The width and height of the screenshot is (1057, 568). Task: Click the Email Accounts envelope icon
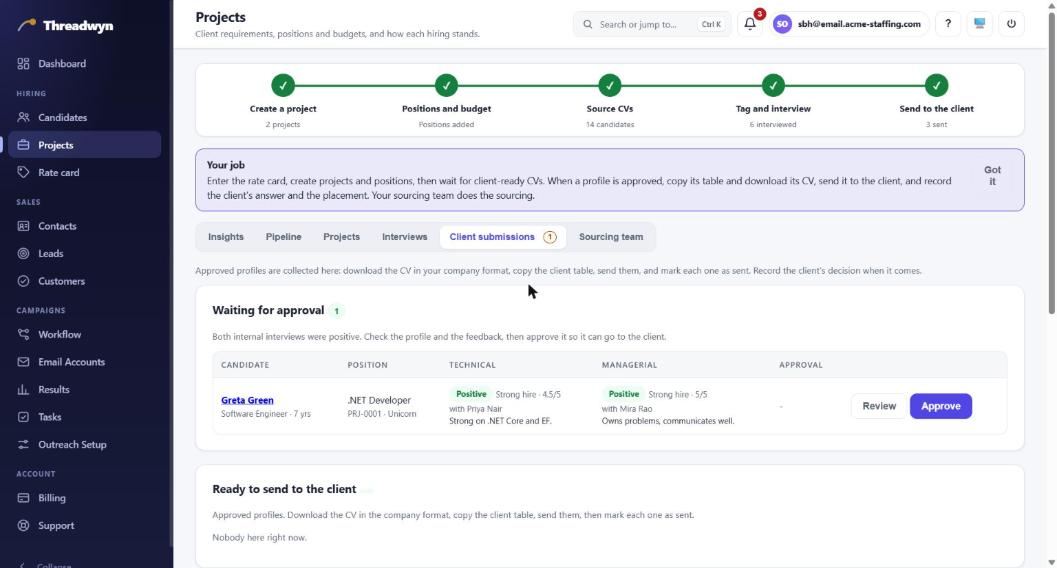(24, 362)
